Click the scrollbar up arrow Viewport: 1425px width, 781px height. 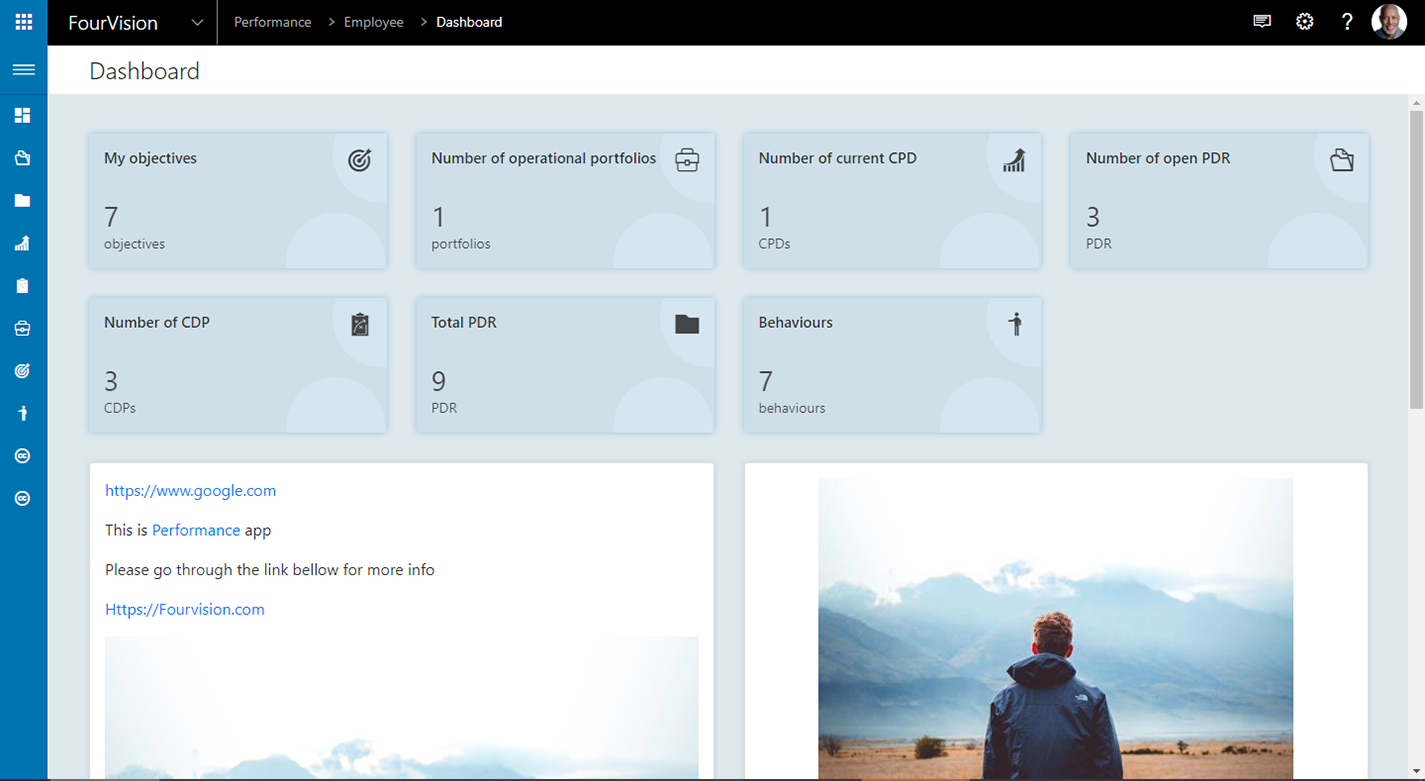click(x=1416, y=103)
